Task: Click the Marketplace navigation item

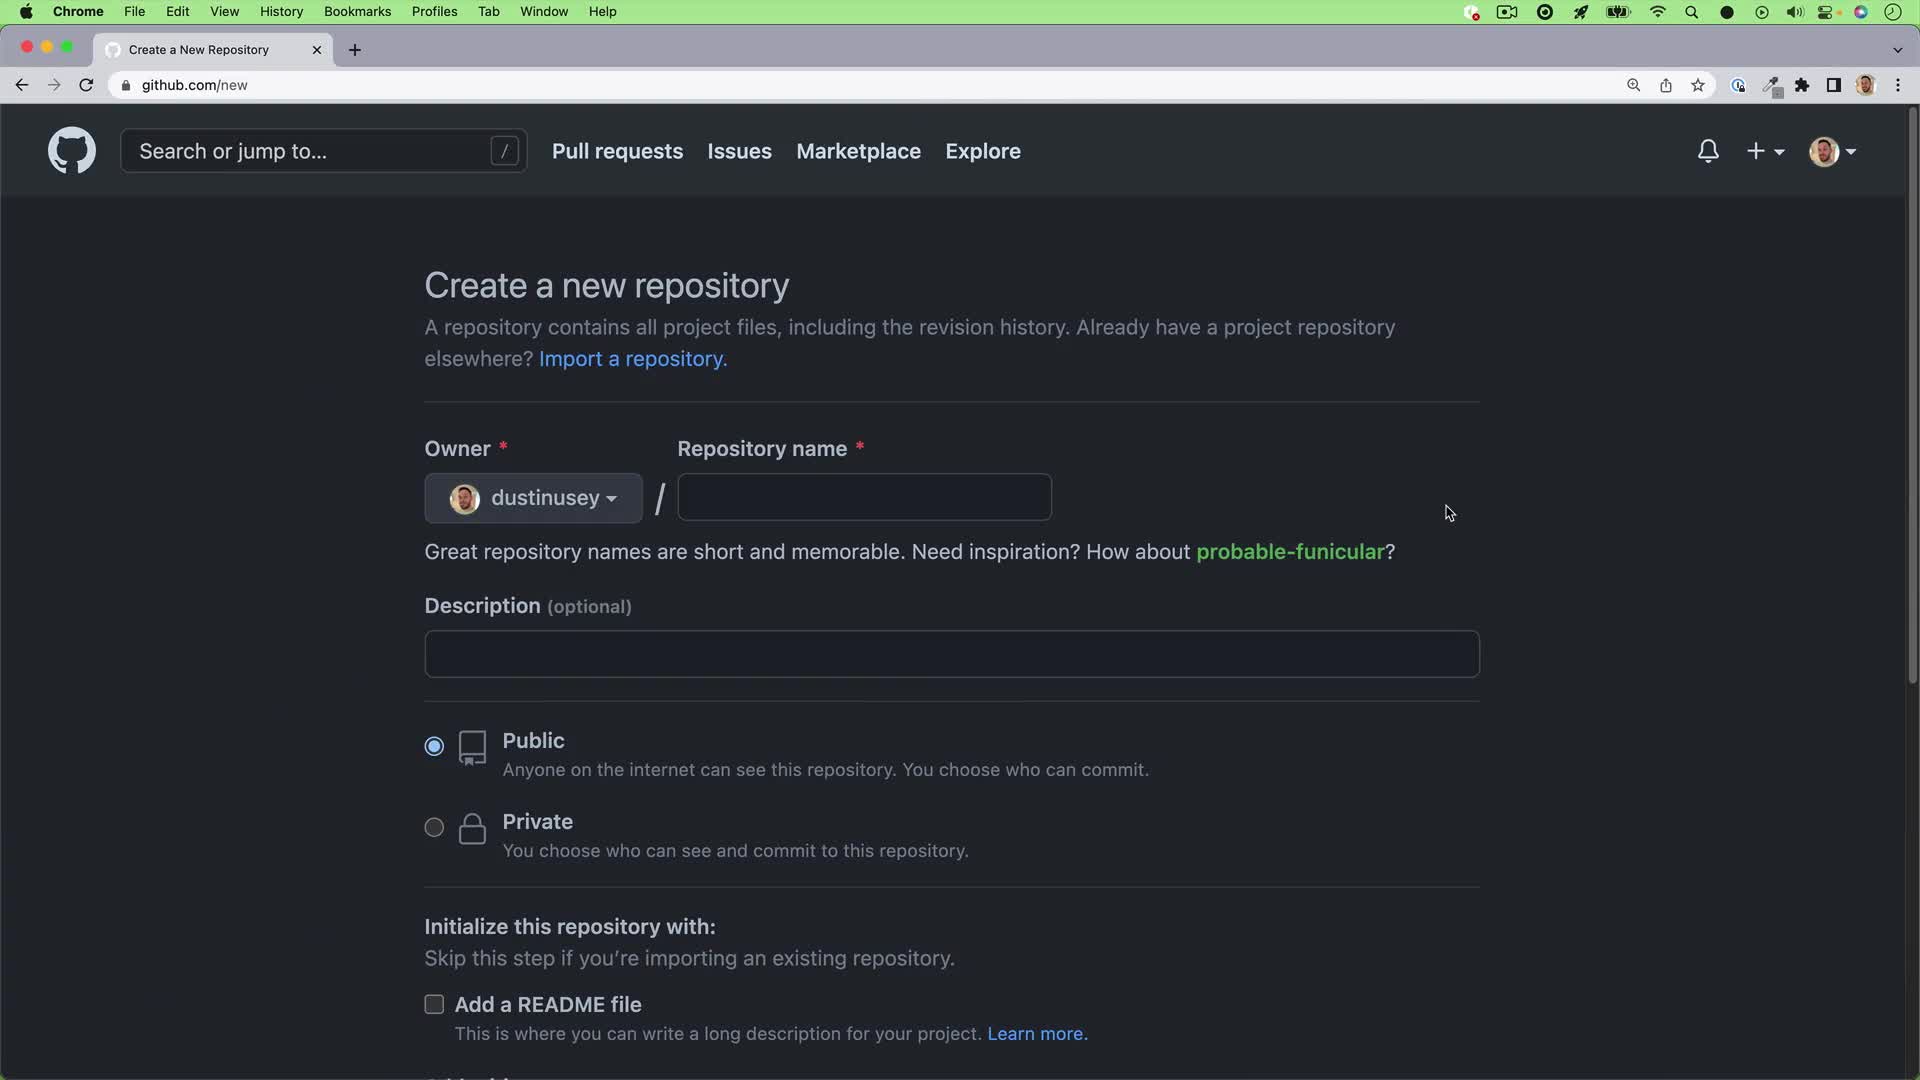Action: point(859,151)
